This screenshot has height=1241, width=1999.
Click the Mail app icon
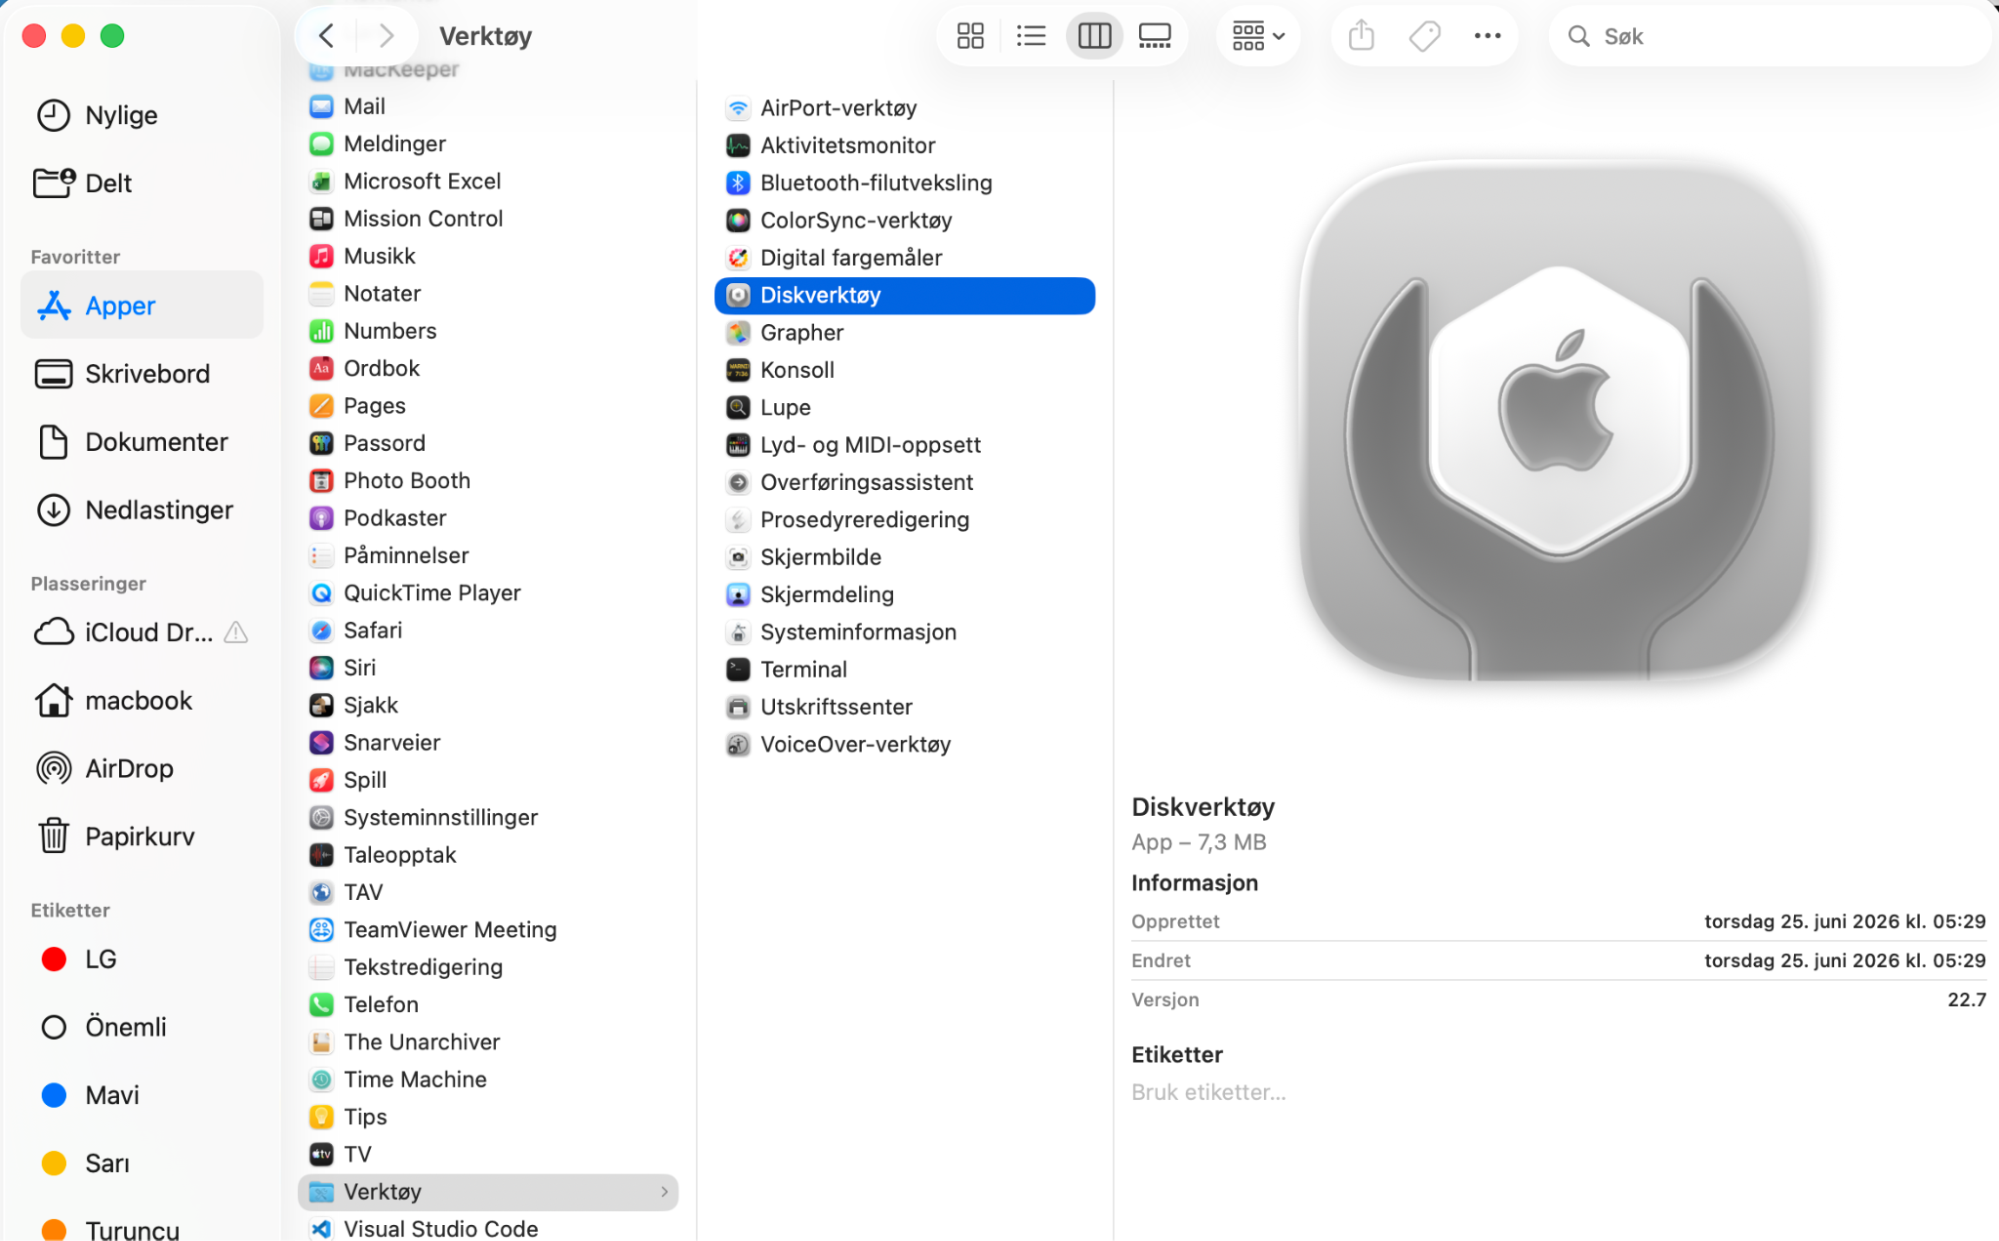click(x=321, y=106)
